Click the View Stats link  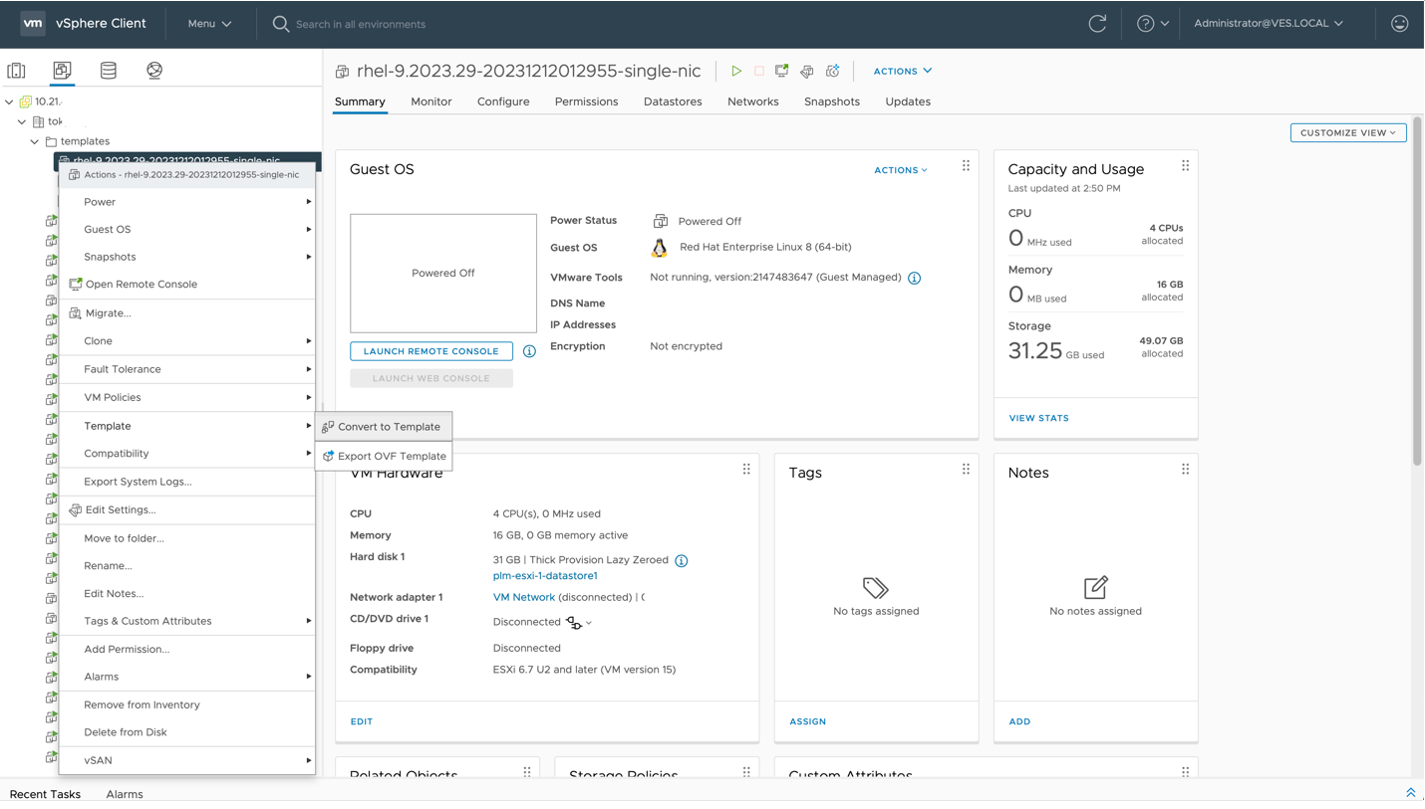click(1038, 418)
